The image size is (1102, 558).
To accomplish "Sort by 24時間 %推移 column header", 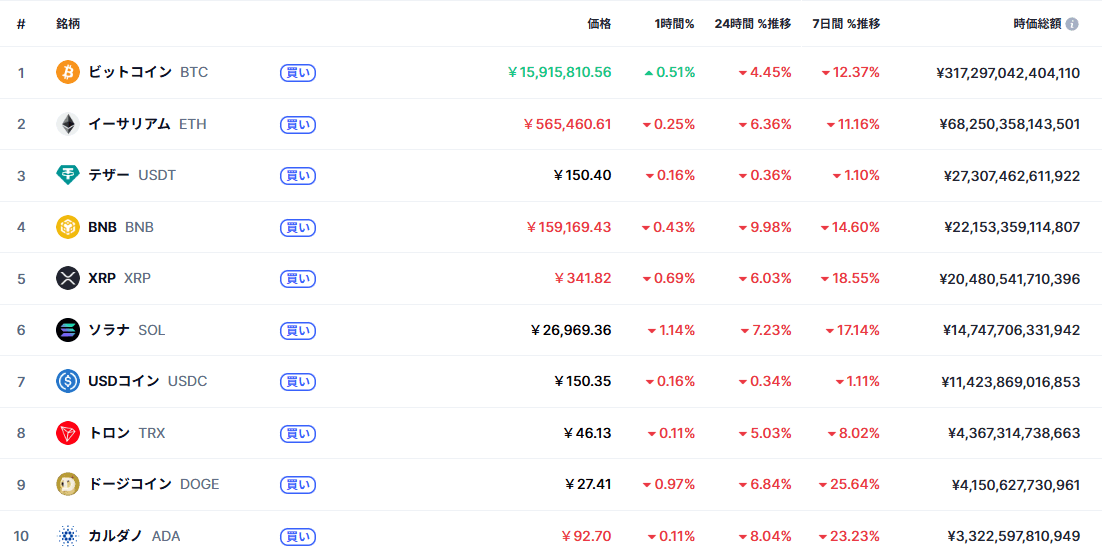I will [x=752, y=24].
